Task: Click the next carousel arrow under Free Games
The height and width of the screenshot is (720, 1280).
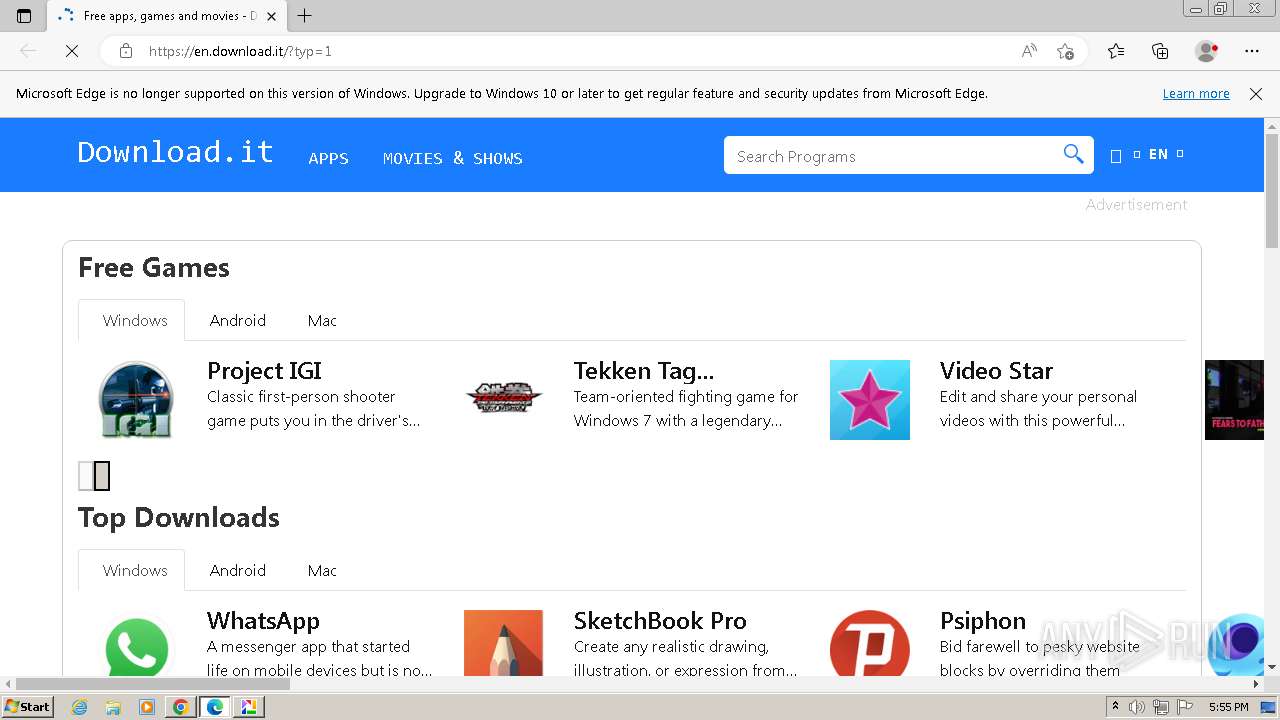Action: (102, 476)
